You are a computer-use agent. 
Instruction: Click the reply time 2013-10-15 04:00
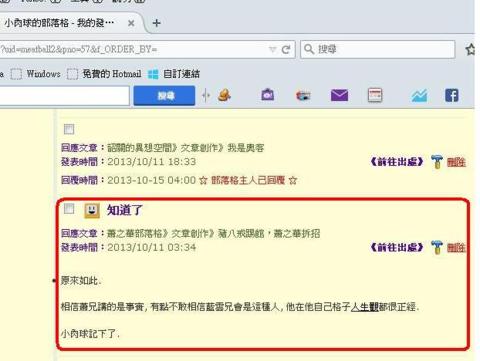click(152, 180)
